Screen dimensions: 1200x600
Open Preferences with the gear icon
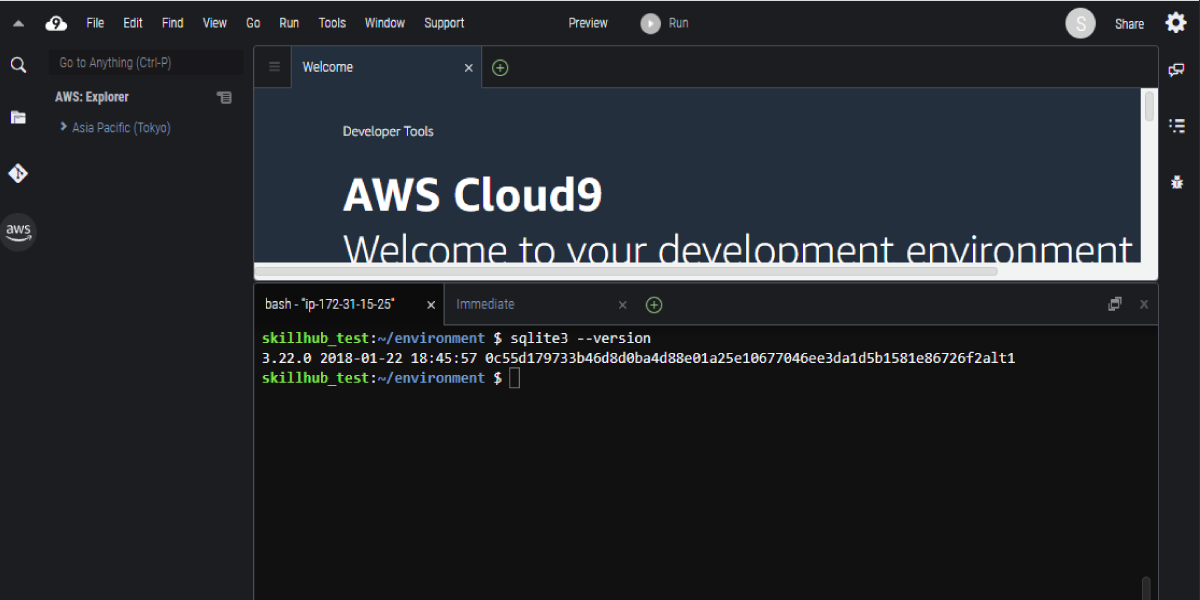click(x=1175, y=23)
